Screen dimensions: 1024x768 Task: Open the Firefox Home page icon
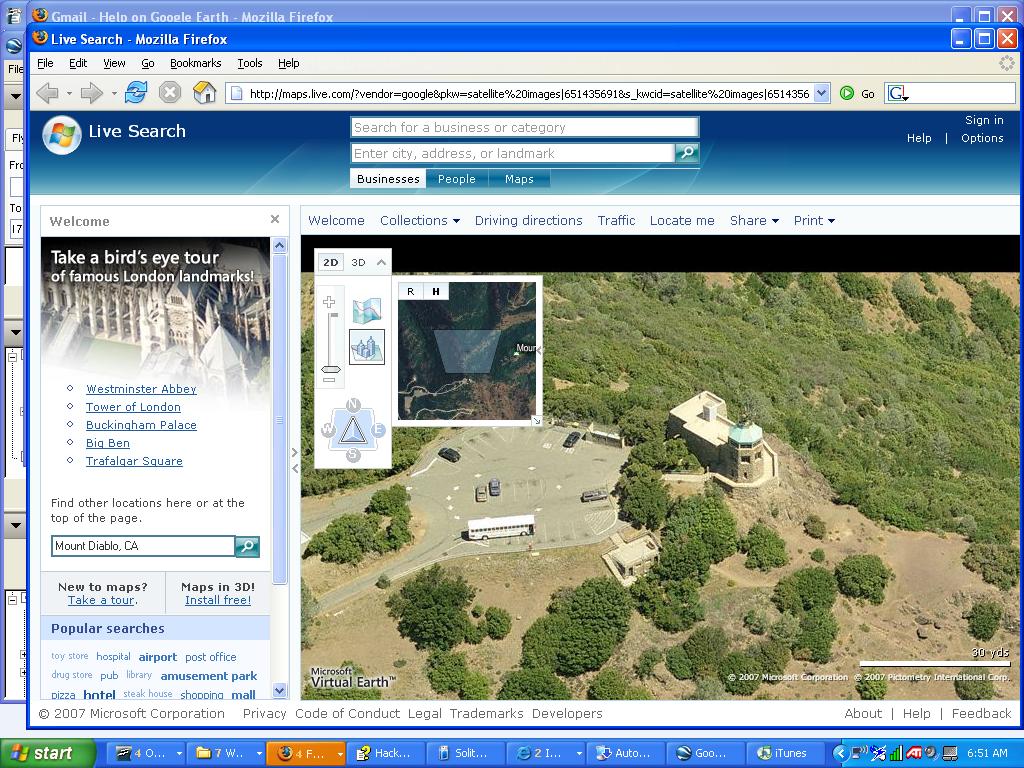(x=204, y=93)
